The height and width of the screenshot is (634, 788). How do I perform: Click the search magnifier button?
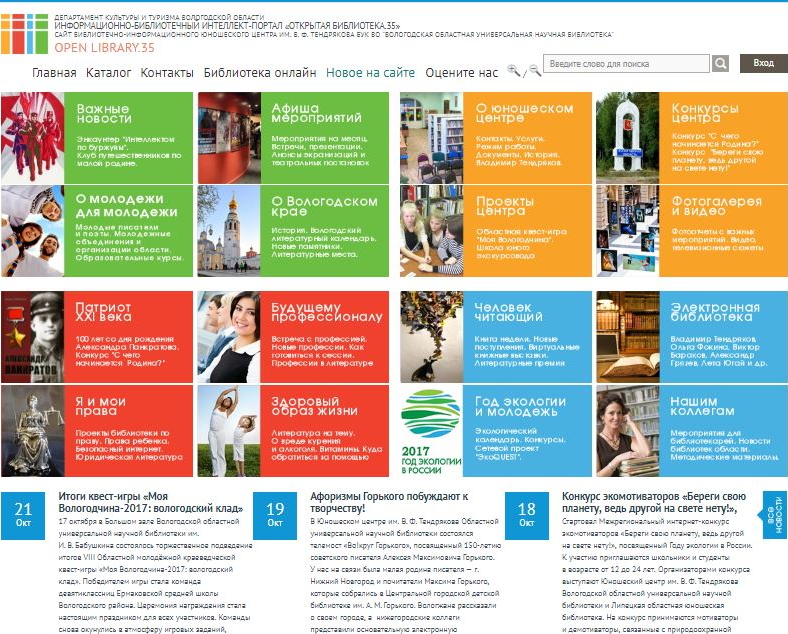720,64
